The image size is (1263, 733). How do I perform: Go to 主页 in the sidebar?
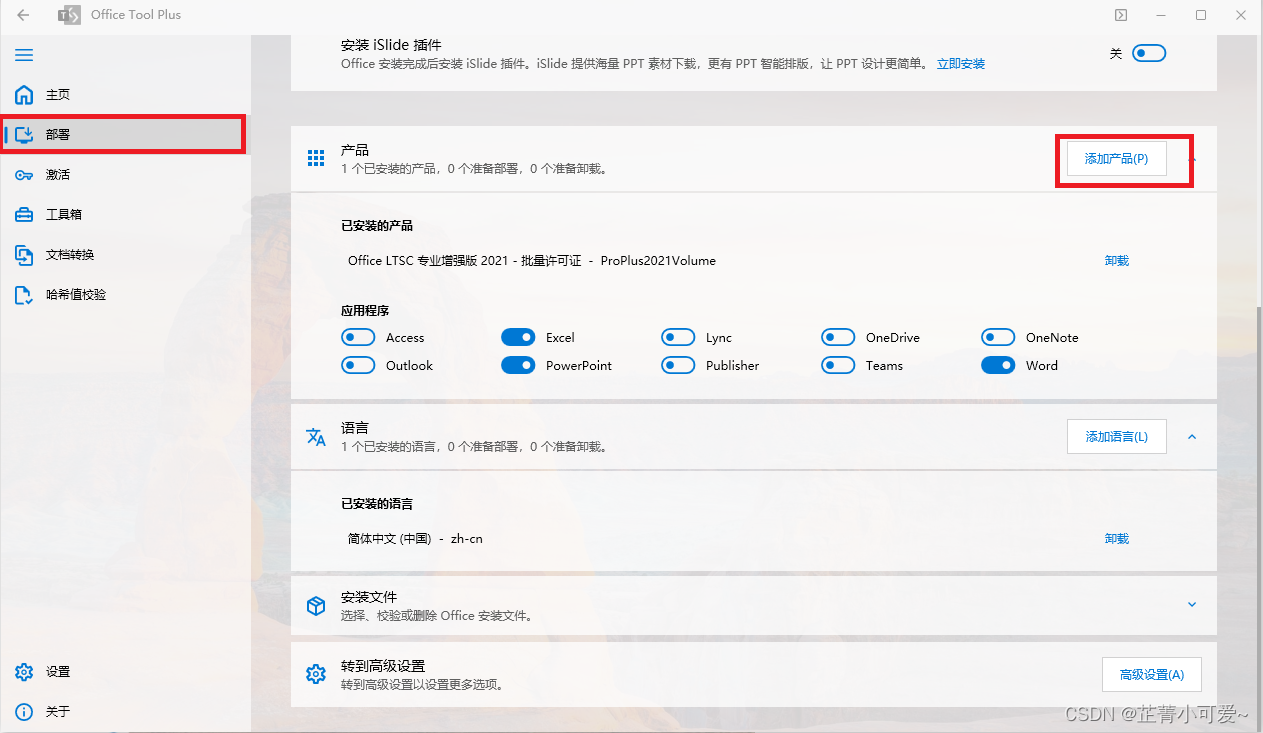click(x=125, y=95)
